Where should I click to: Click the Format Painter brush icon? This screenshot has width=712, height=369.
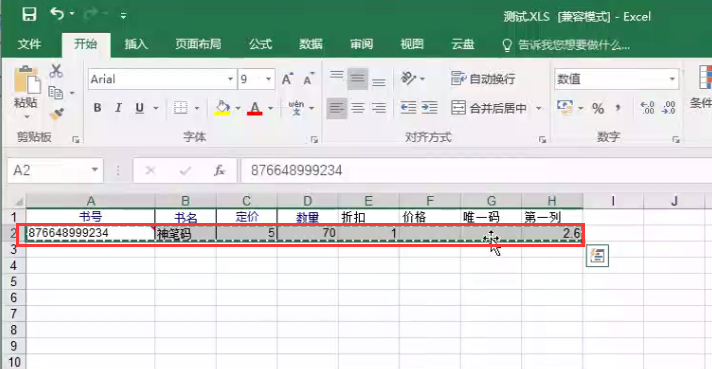56,113
